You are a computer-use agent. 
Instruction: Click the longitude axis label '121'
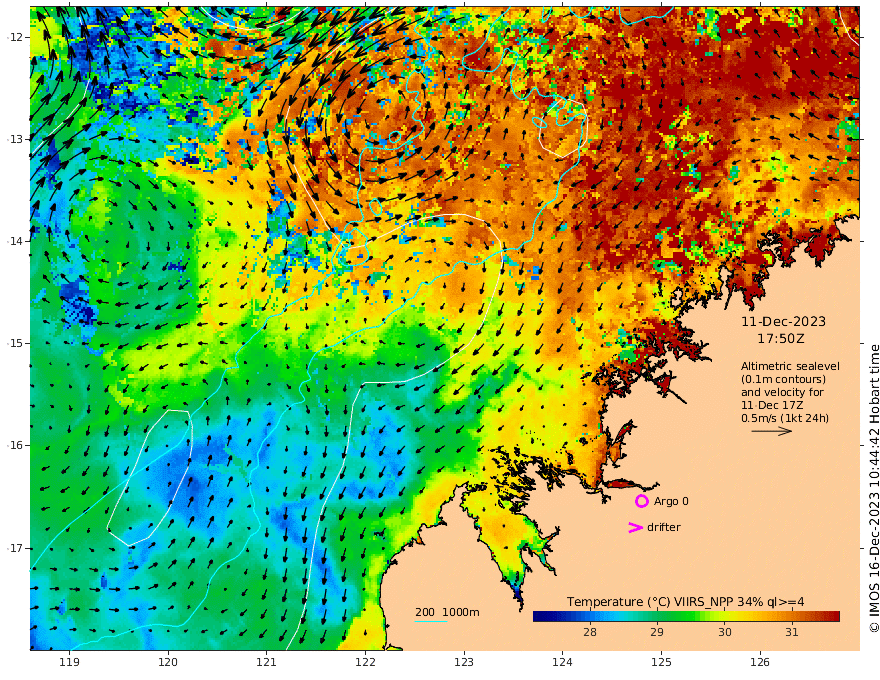[x=267, y=663]
